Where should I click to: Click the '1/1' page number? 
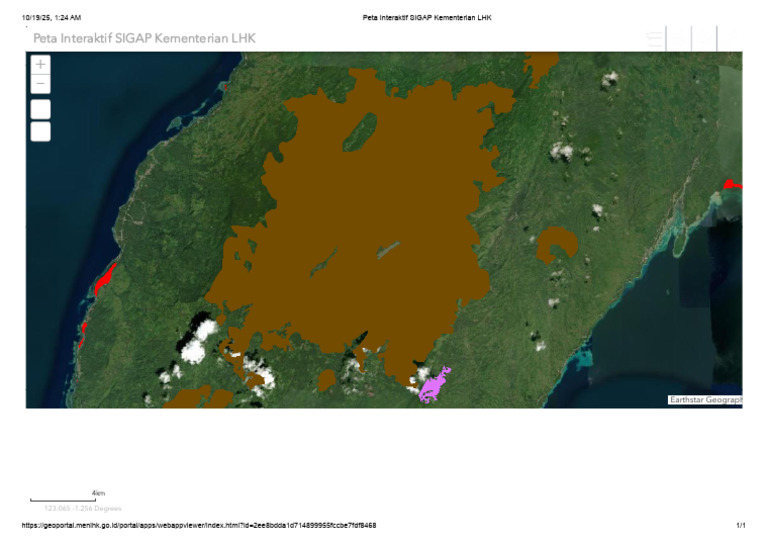[741, 525]
